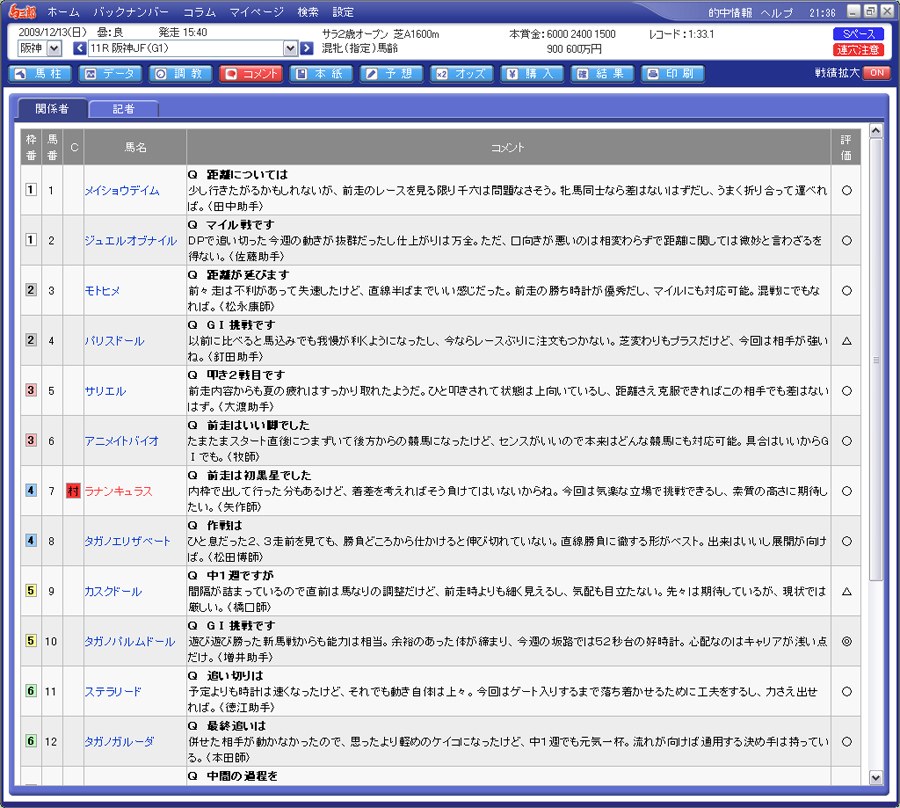Click the 連穴注意 button
Screen dimensions: 900x808
pyautogui.click(x=858, y=49)
